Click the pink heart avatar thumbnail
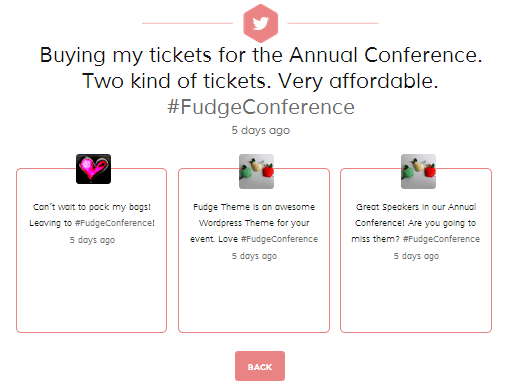The image size is (521, 391). (x=93, y=169)
